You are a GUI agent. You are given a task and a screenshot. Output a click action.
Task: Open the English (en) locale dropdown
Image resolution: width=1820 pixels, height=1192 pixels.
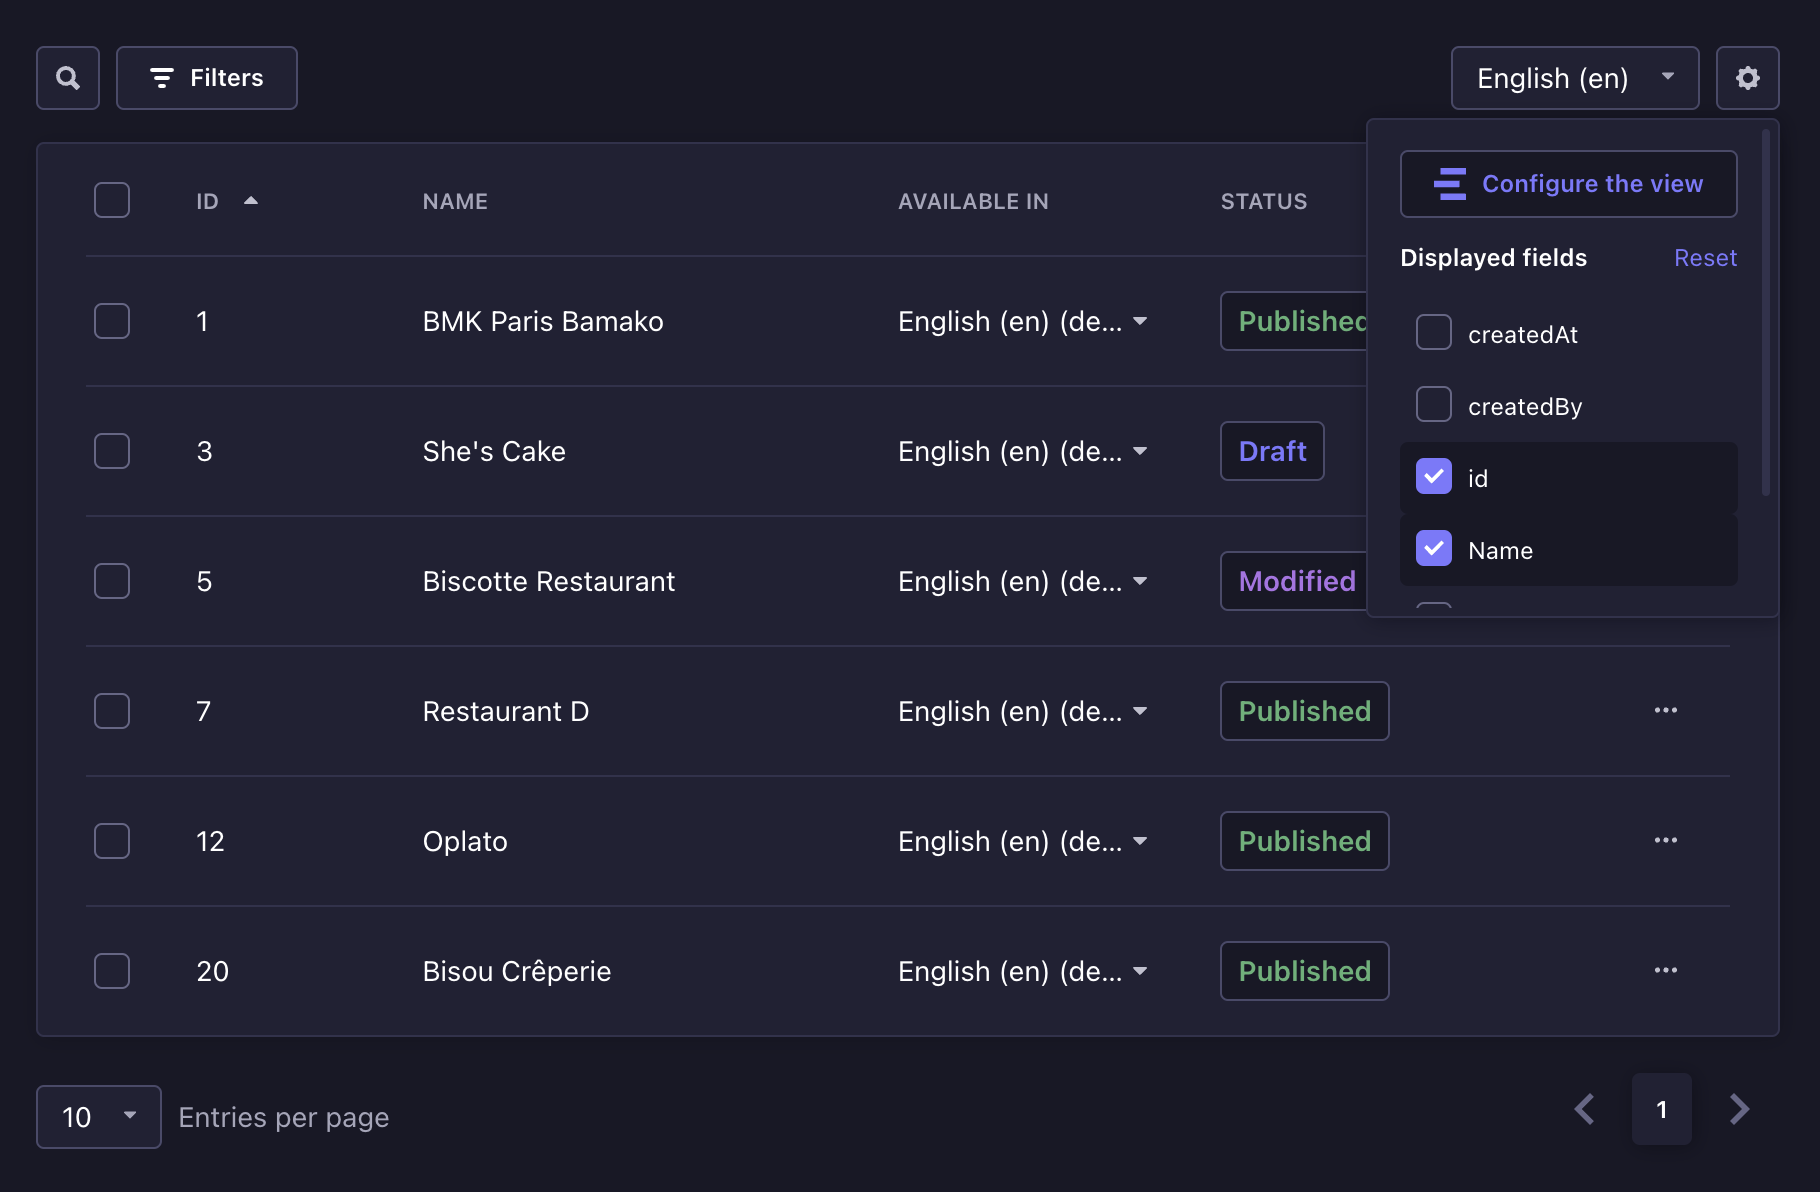(x=1573, y=78)
